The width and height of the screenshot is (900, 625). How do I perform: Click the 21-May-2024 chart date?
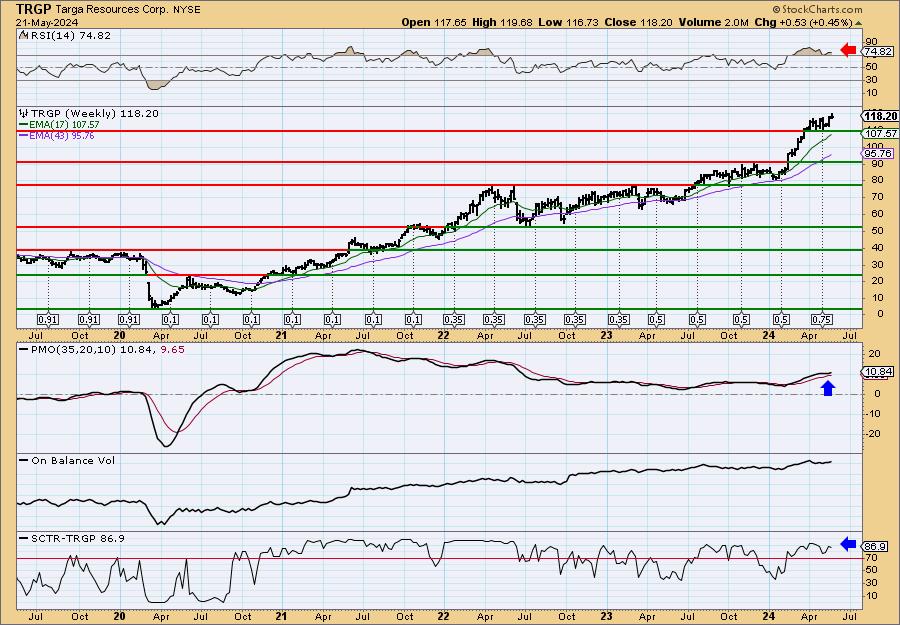click(45, 22)
